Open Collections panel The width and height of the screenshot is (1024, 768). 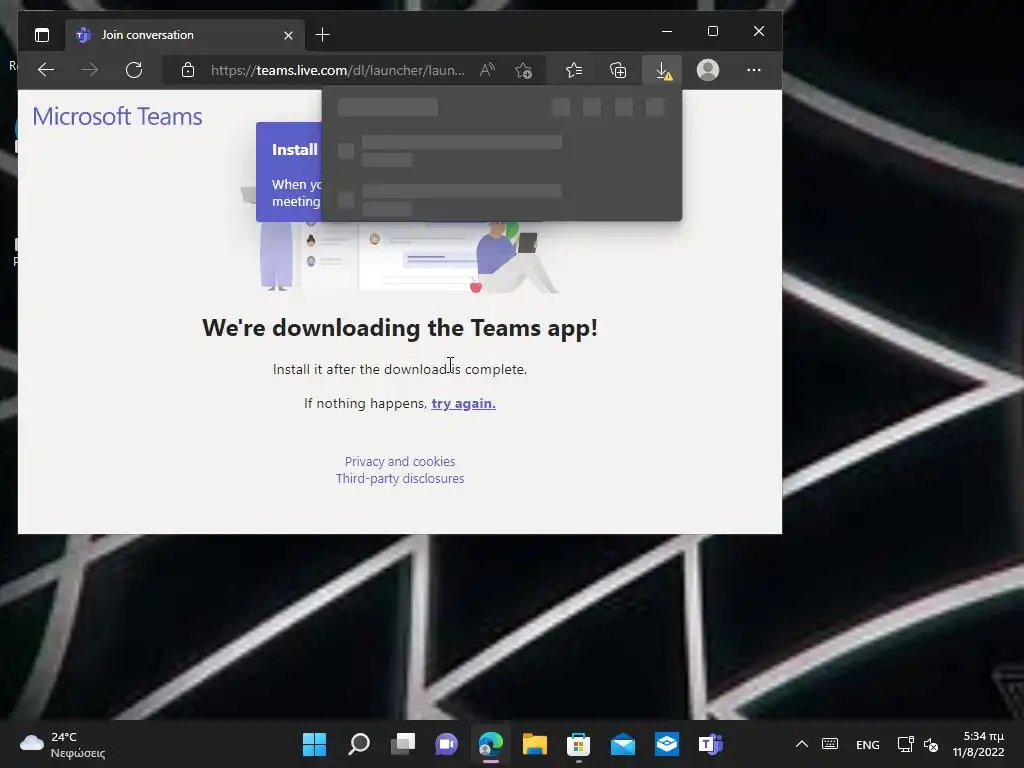coord(618,70)
